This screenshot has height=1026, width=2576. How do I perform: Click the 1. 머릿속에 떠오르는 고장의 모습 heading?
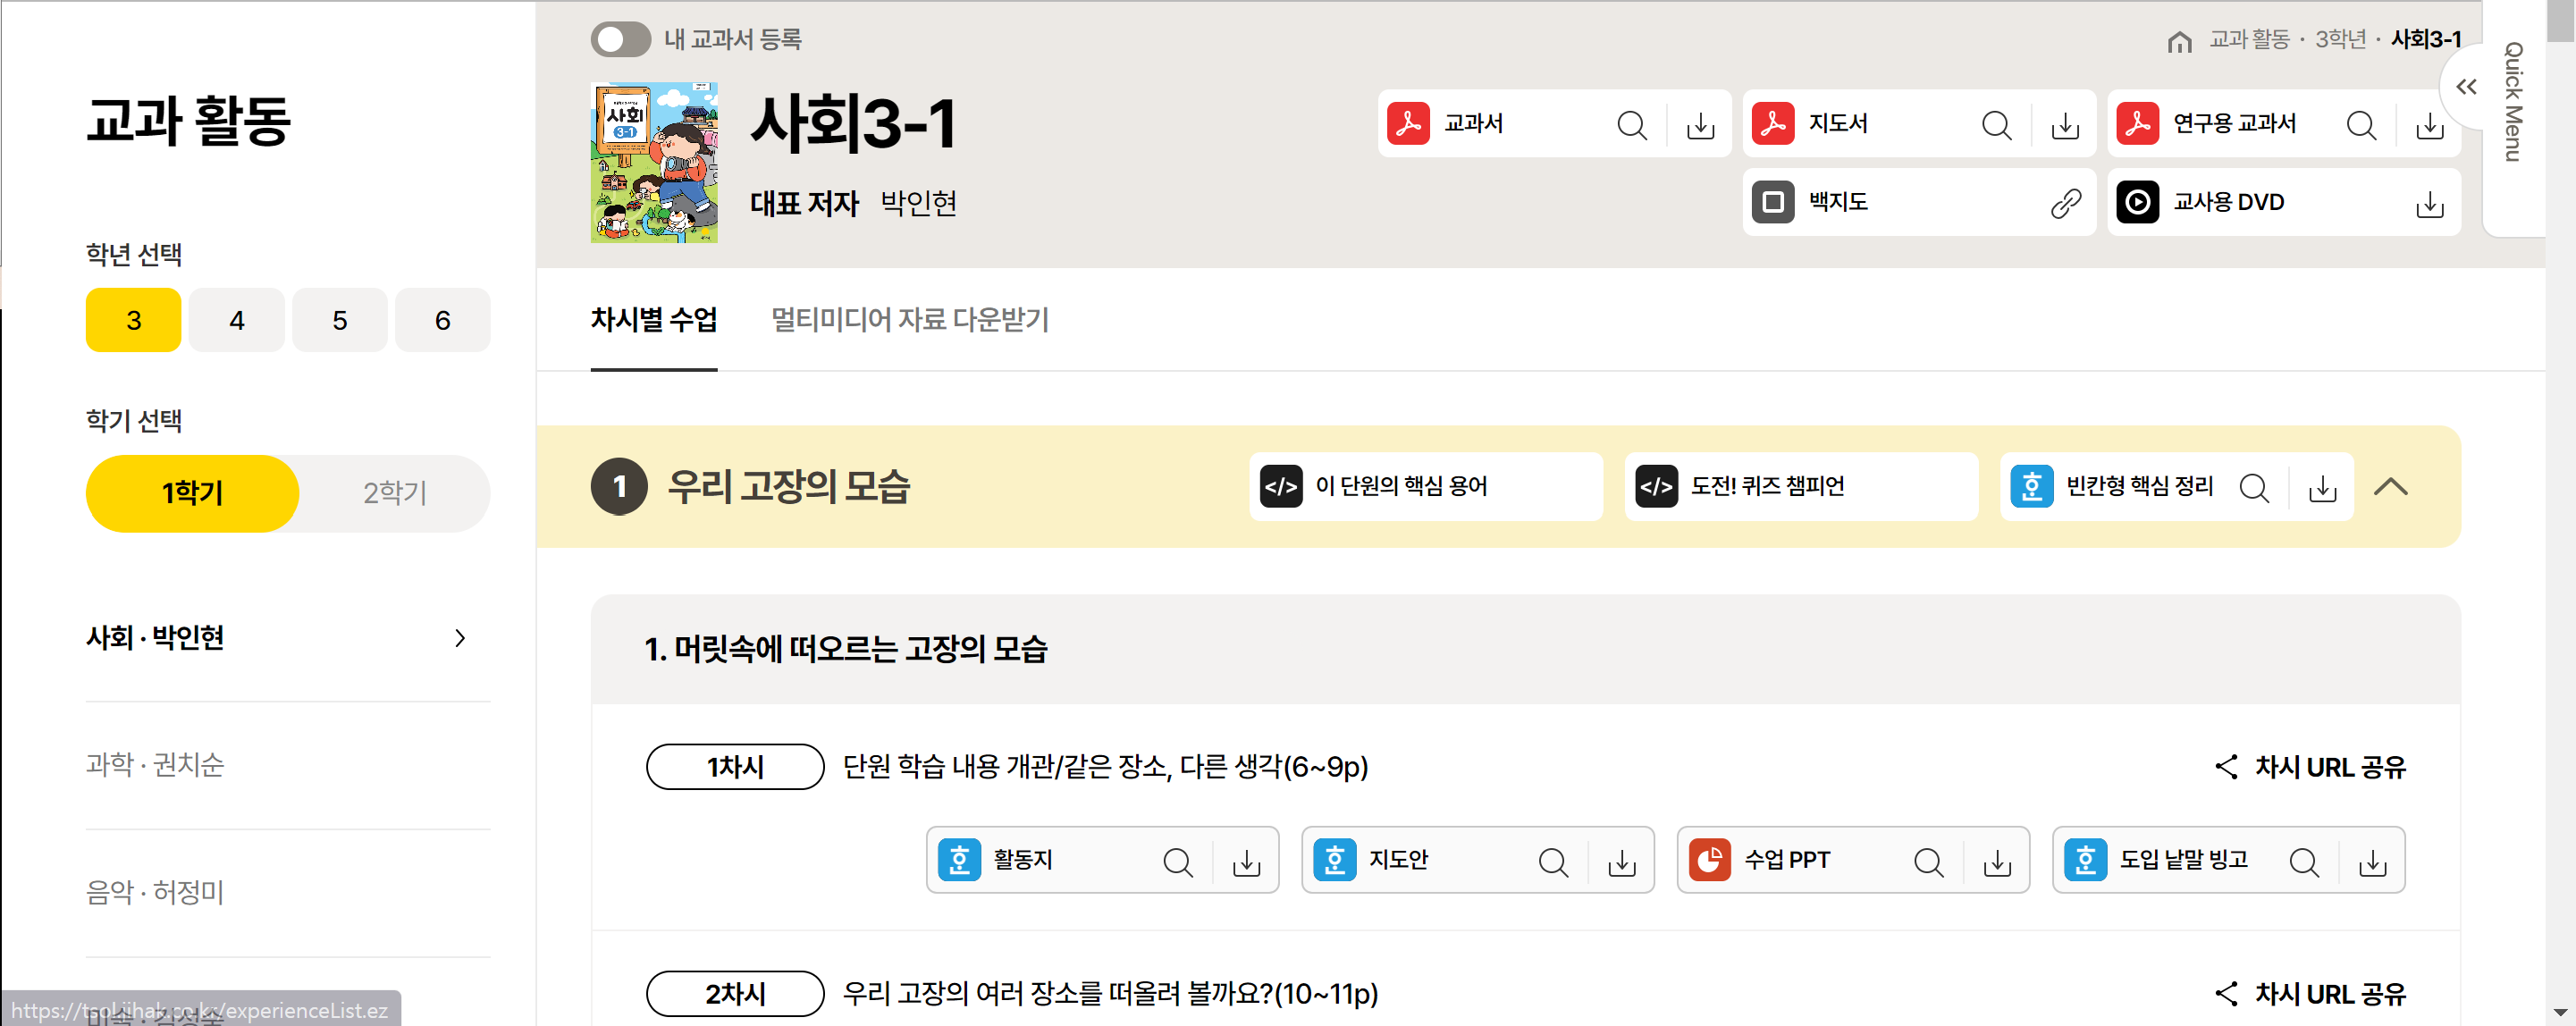846,649
